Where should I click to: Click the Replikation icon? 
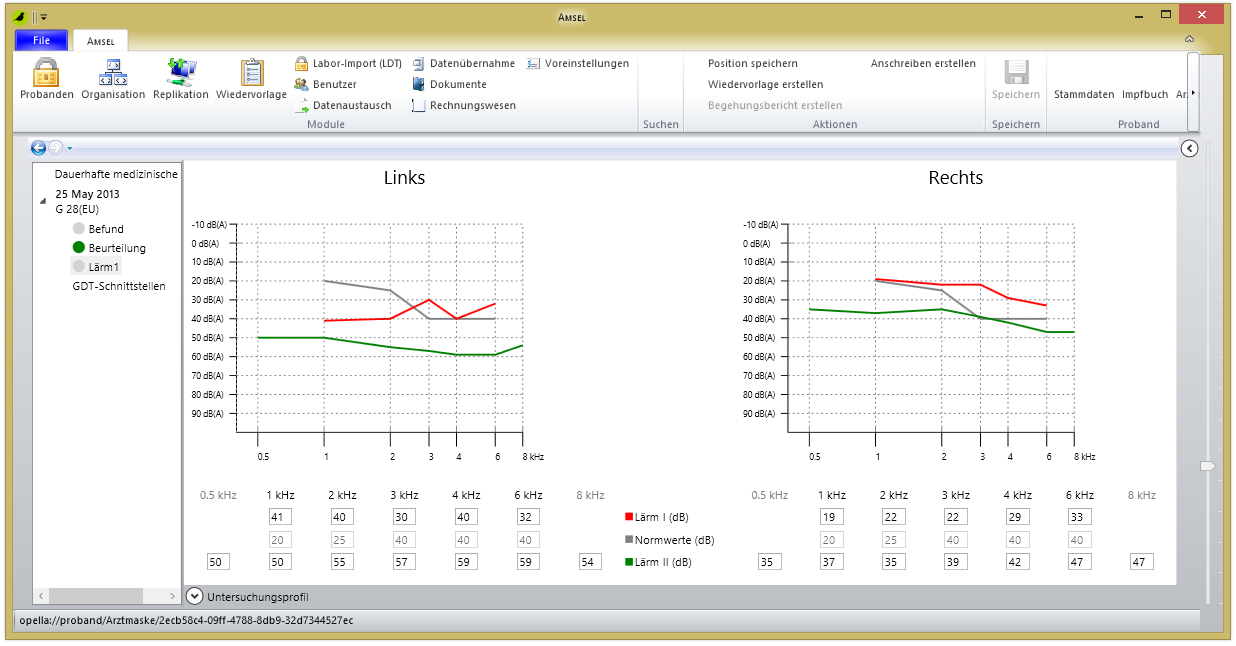tap(181, 74)
